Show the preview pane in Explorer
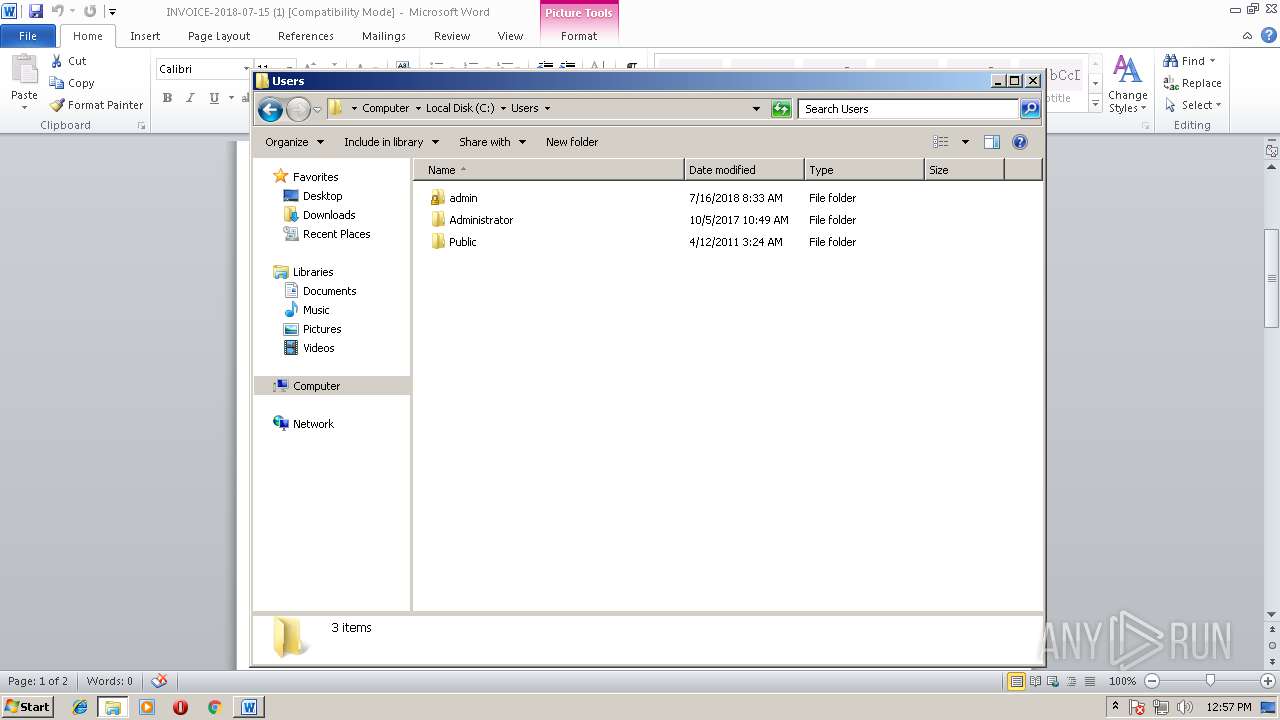This screenshot has height=720, width=1280. click(x=992, y=142)
